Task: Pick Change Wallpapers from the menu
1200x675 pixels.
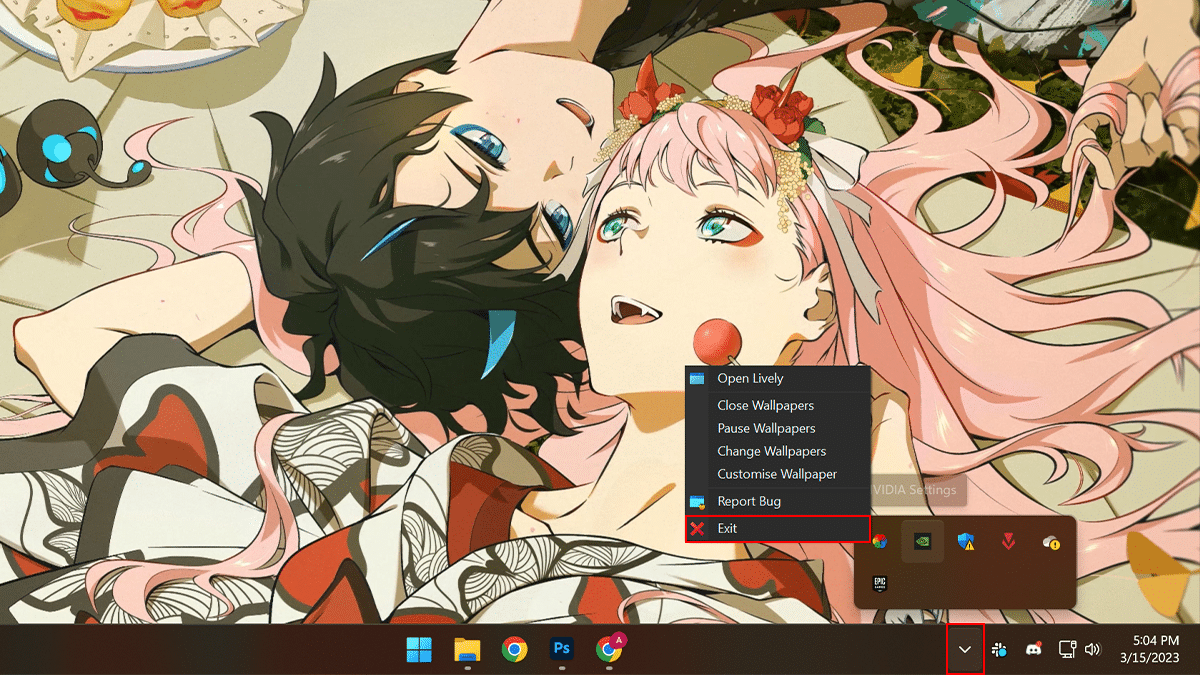Action: (777, 451)
